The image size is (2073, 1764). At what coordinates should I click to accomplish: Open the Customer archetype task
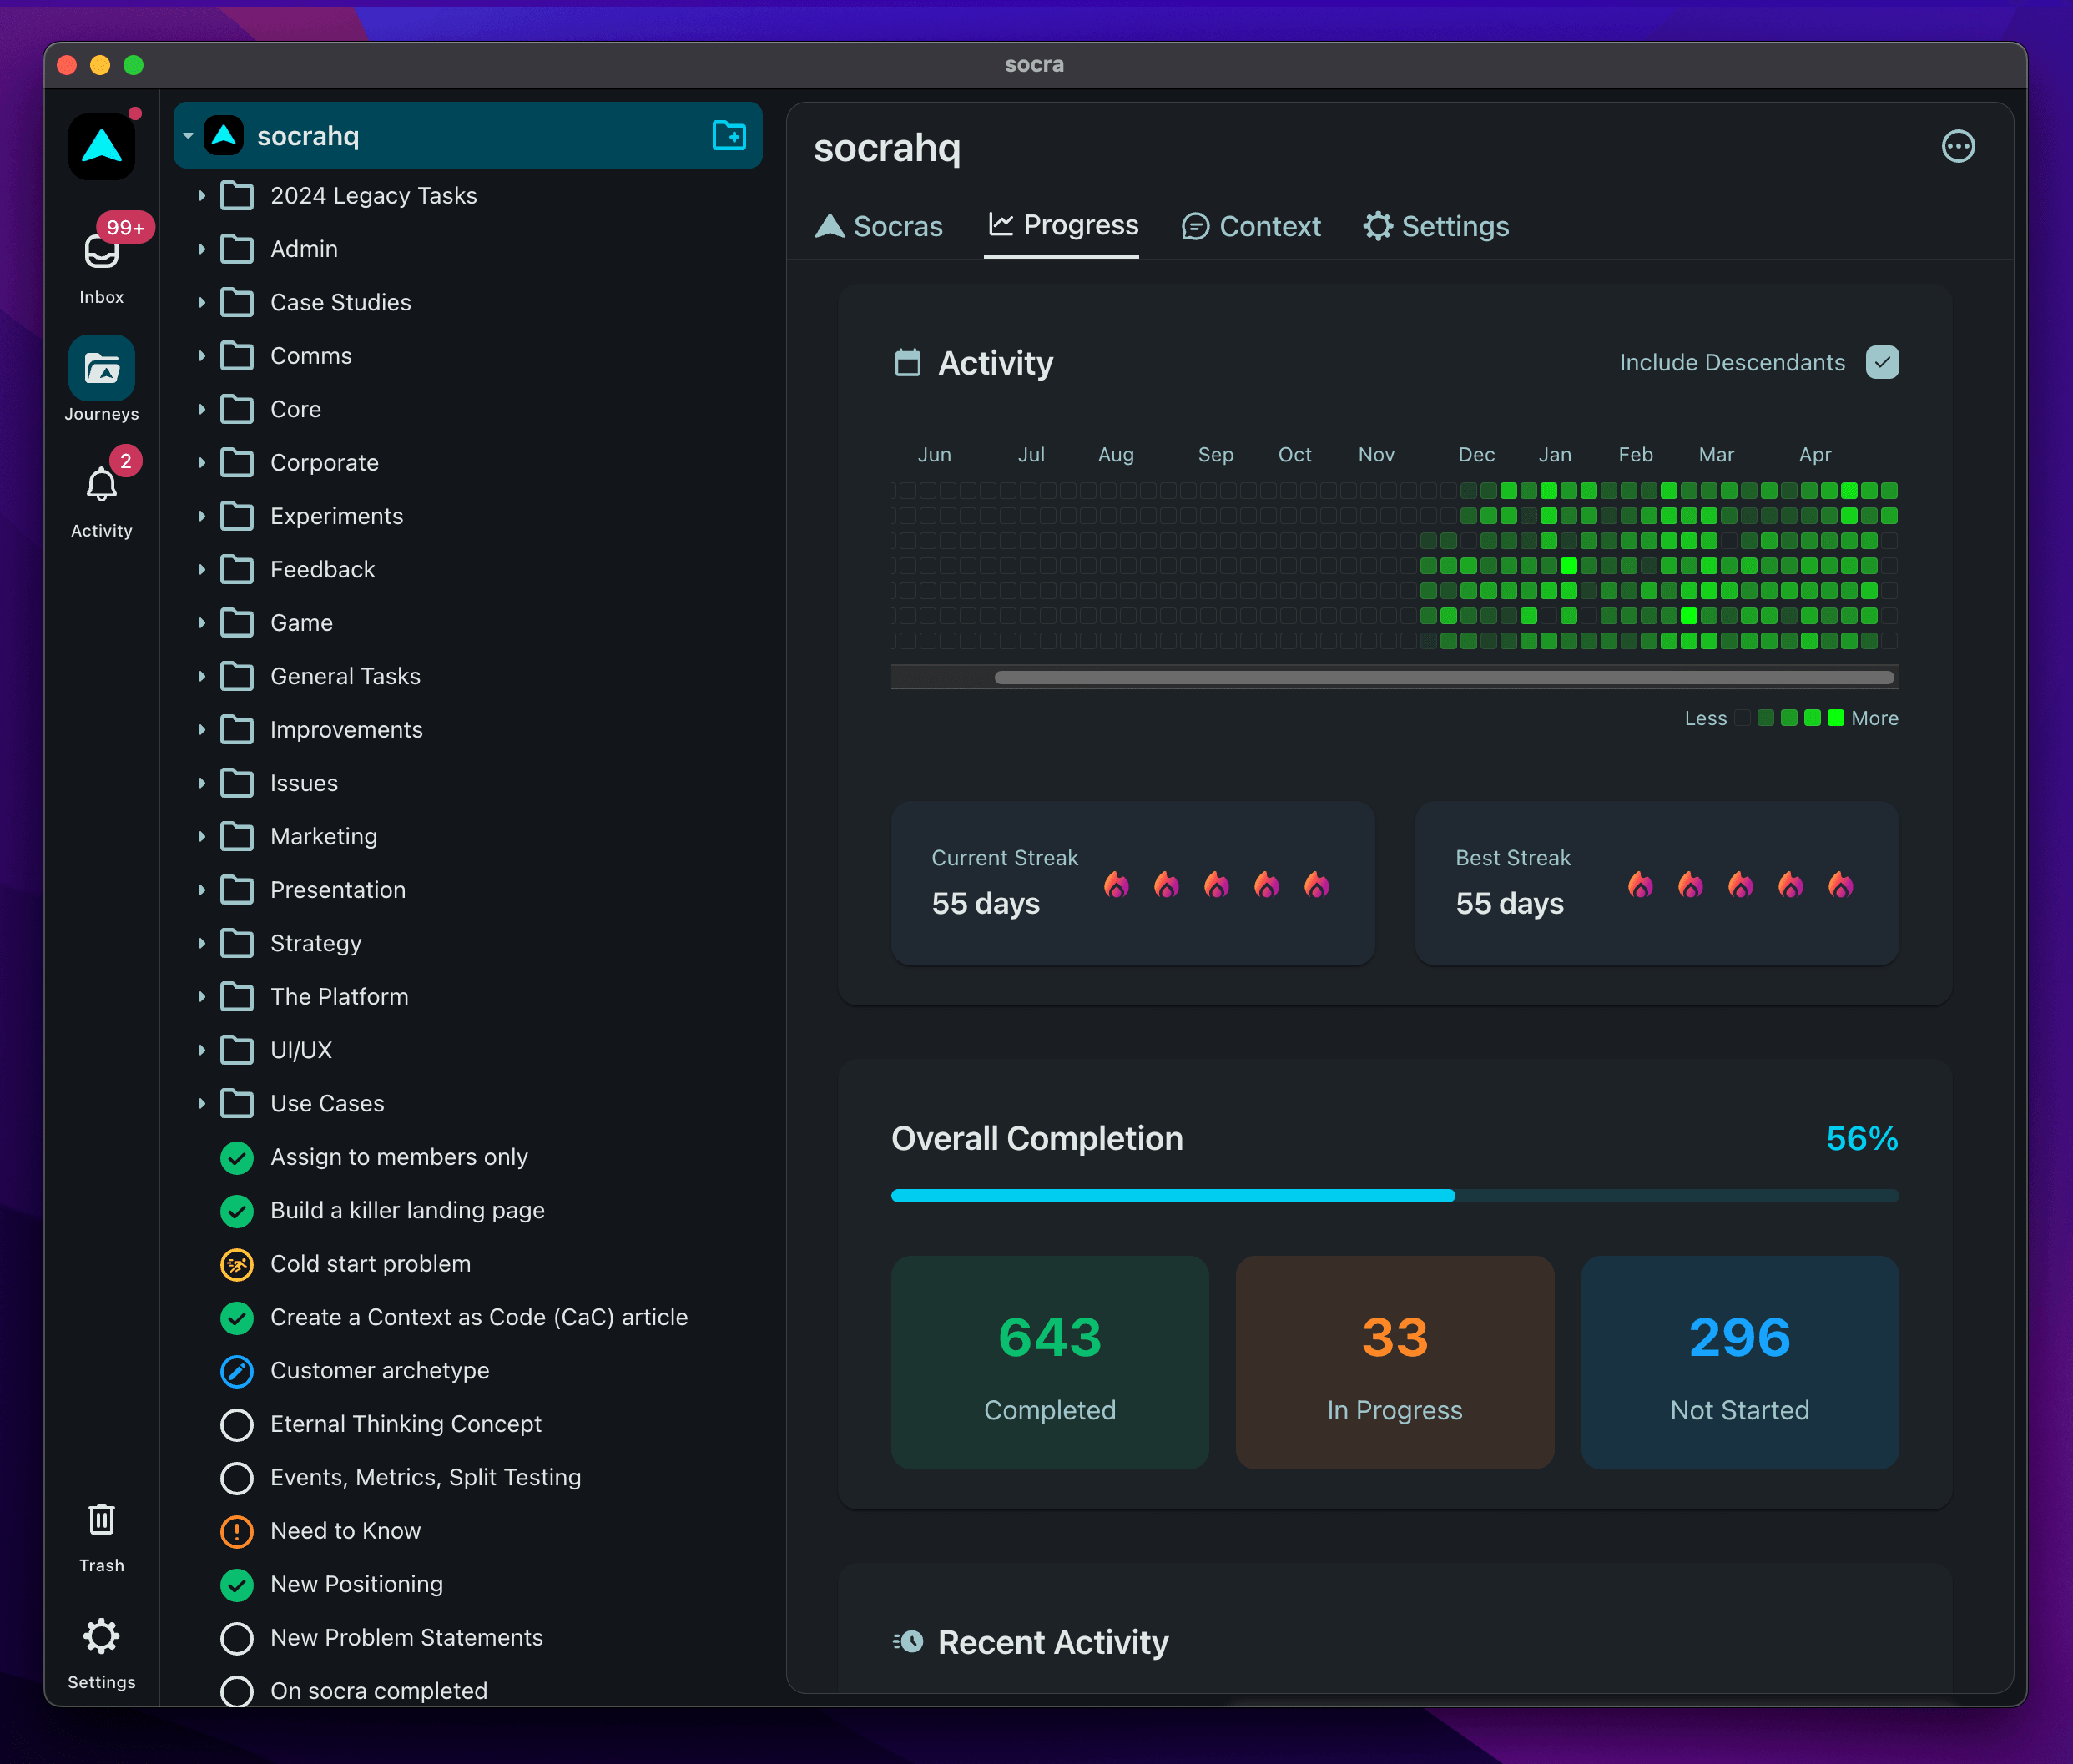pos(380,1371)
